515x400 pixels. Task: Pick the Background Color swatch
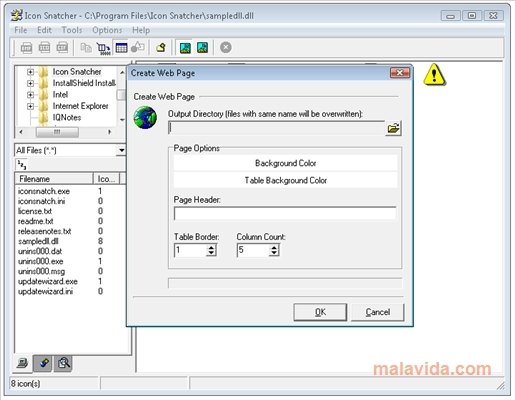click(x=285, y=163)
